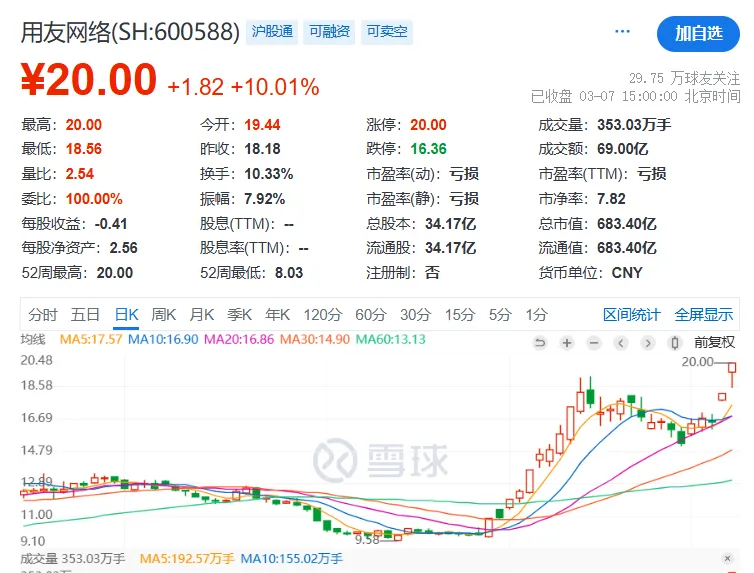754x573 pixels.
Task: Switch to the 30分 interval tab
Action: 415,315
